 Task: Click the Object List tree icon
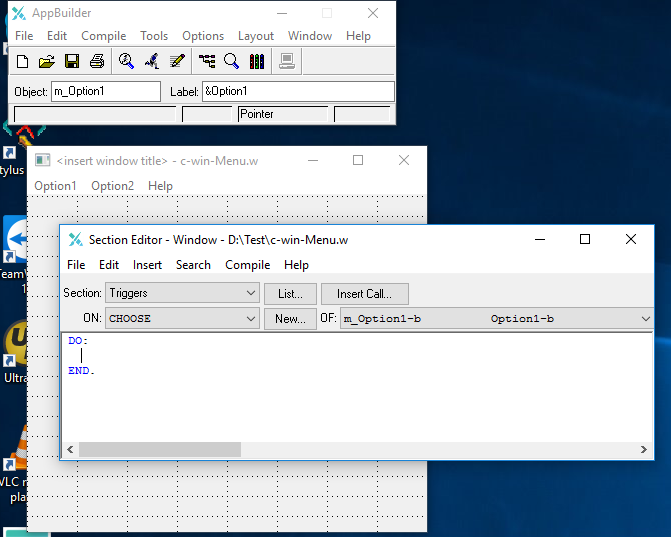207,61
